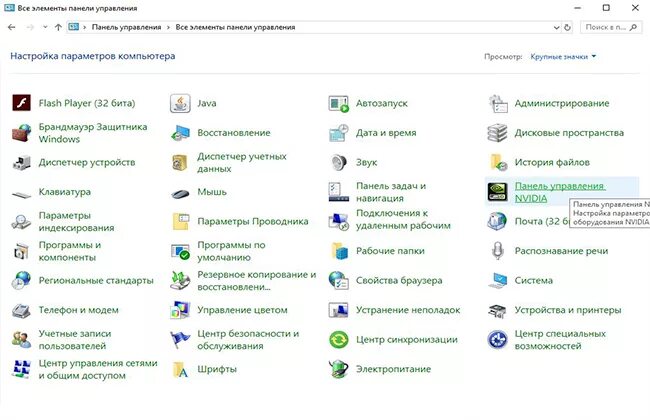
Task: Expand the chevron after Панель управления breadcrumb
Action: coord(168,27)
